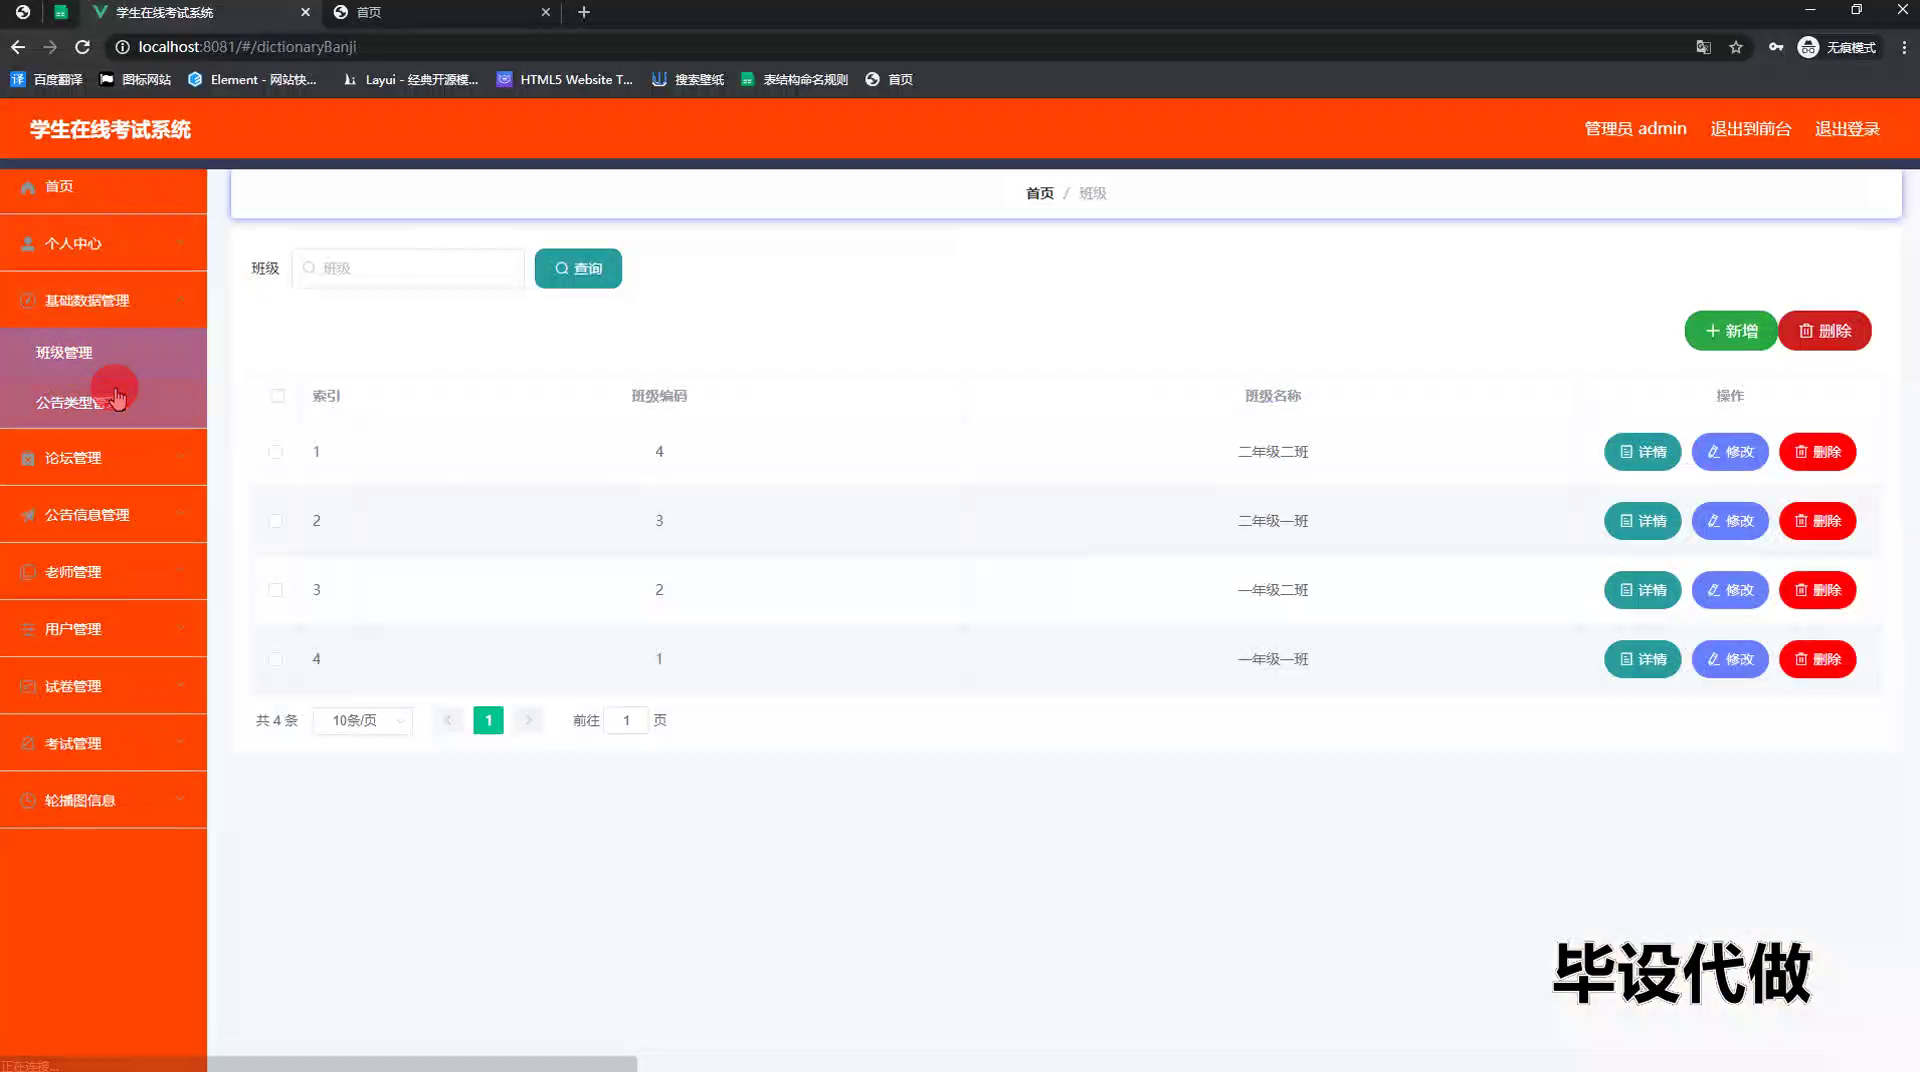Click 删除 for 一年级二班 row
1920x1072 pixels.
(x=1818, y=590)
